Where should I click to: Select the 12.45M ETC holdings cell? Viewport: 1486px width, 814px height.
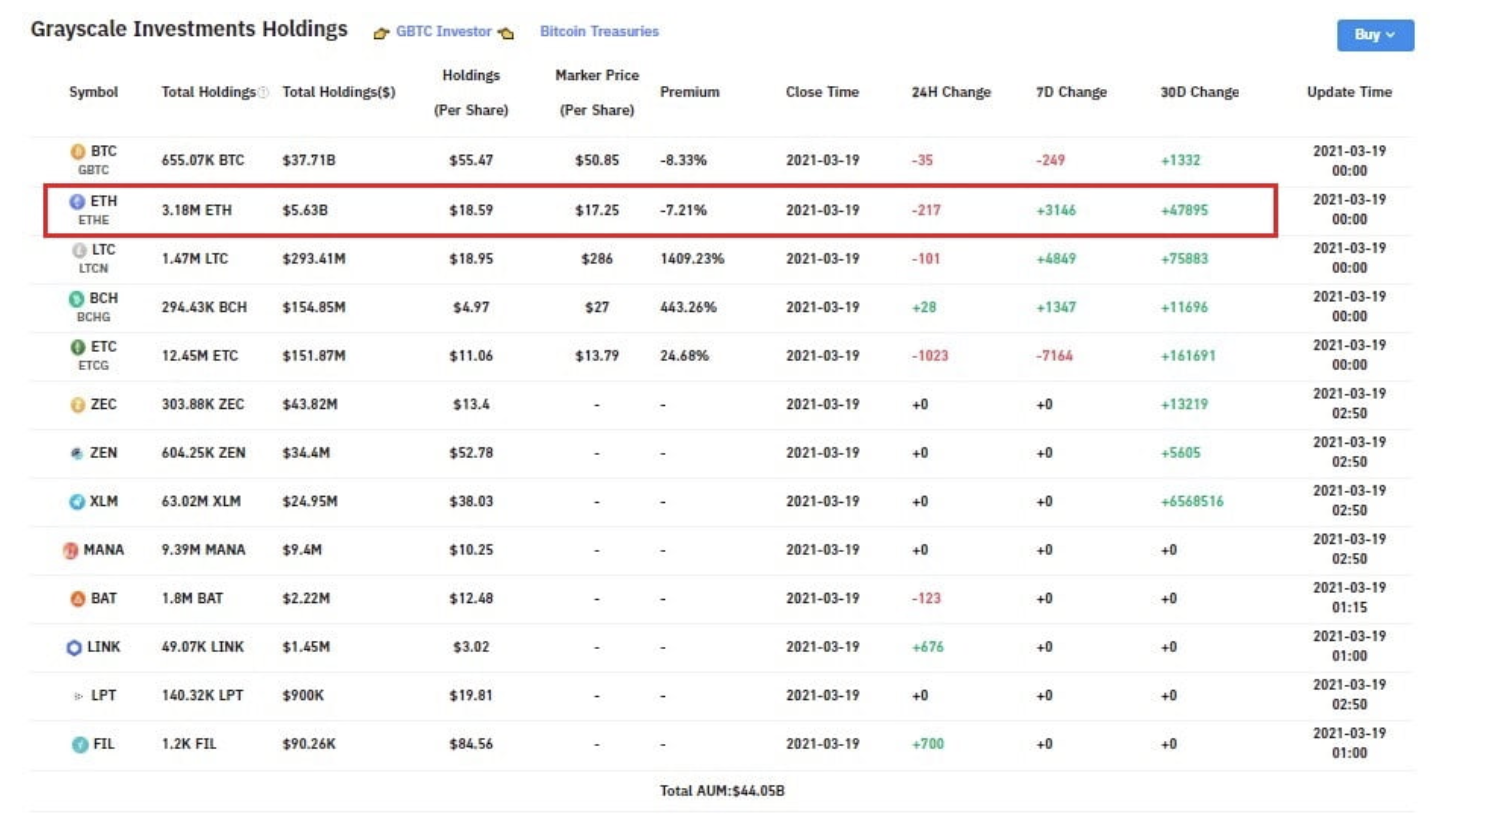coord(199,356)
